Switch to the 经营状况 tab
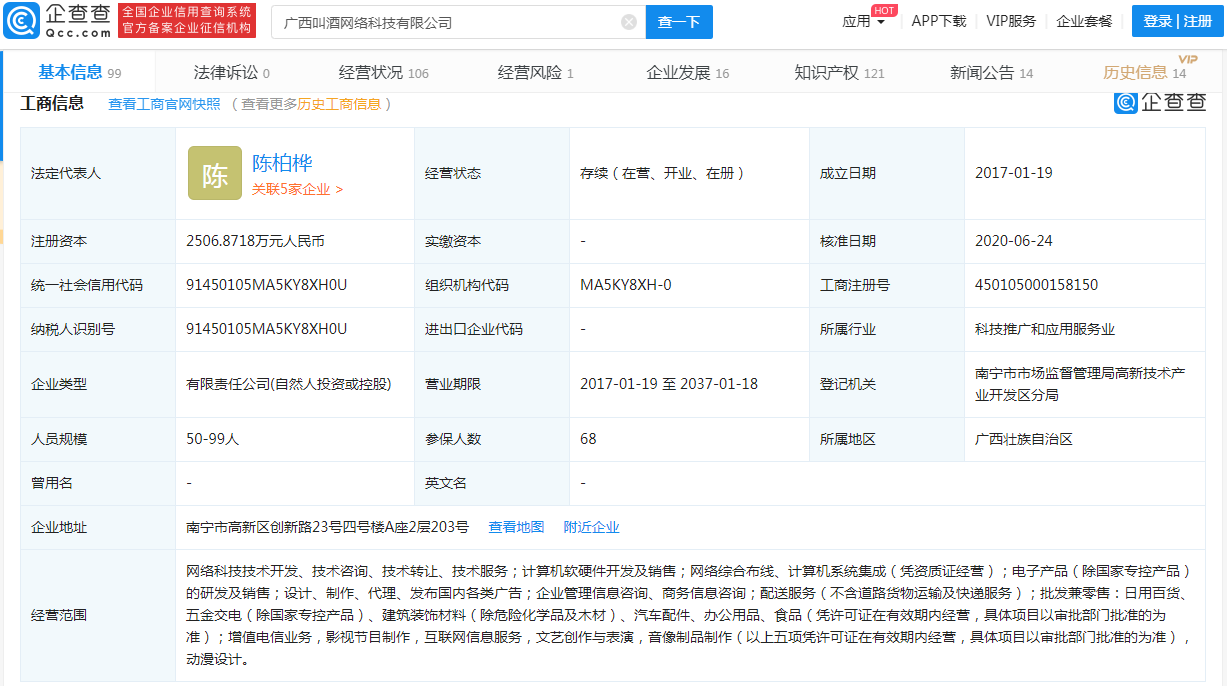1227x686 pixels. click(384, 72)
